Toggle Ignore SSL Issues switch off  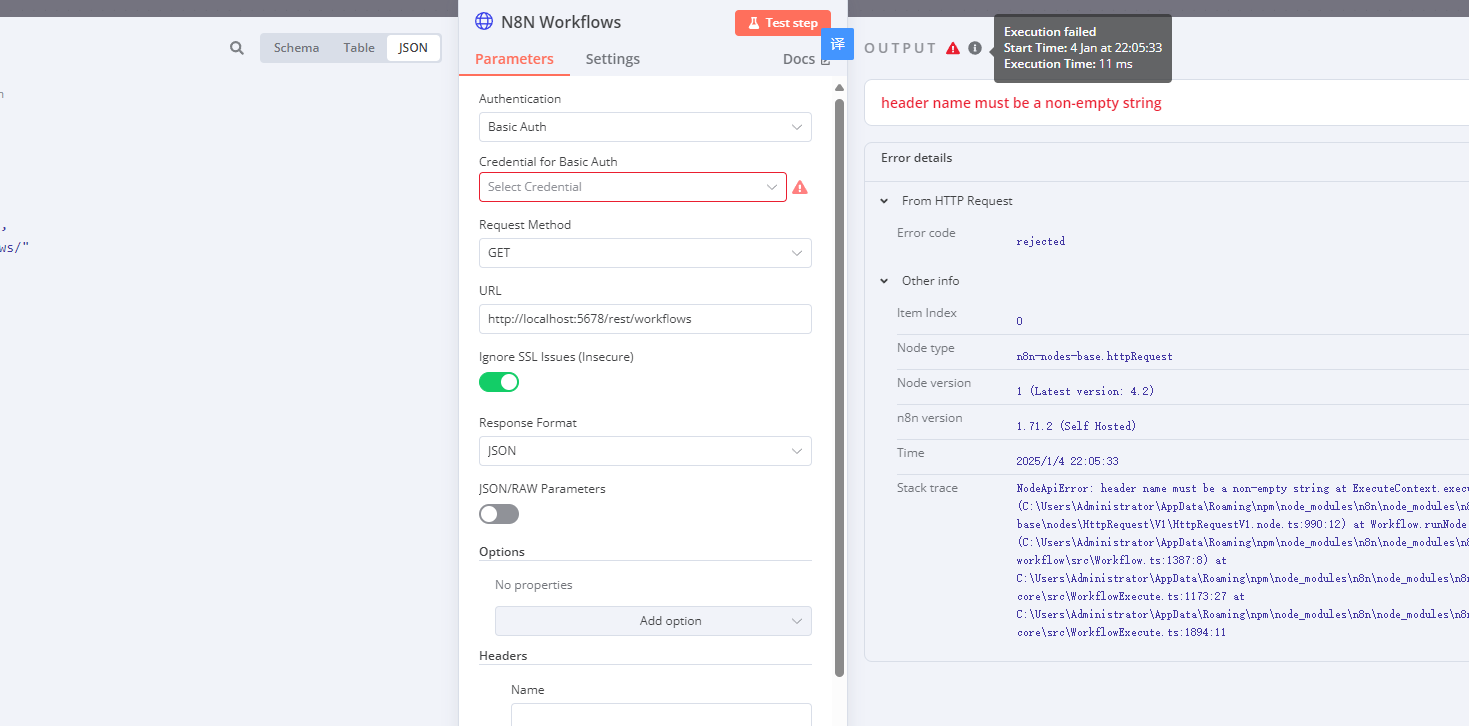coord(499,382)
